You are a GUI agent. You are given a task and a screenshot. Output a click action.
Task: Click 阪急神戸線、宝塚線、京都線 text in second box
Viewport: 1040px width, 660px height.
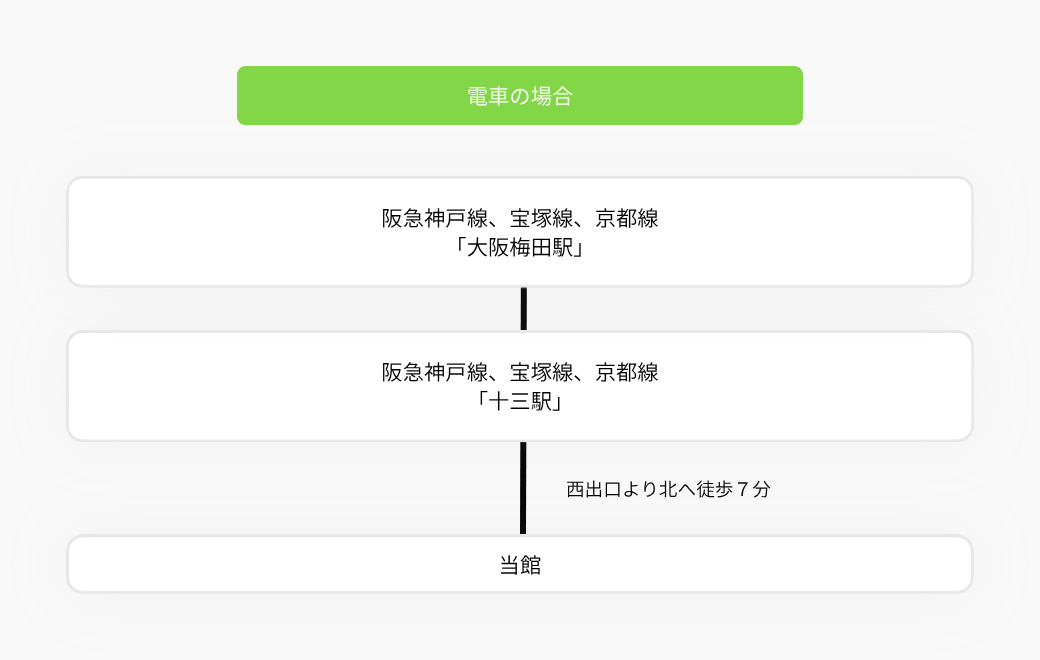pos(520,372)
